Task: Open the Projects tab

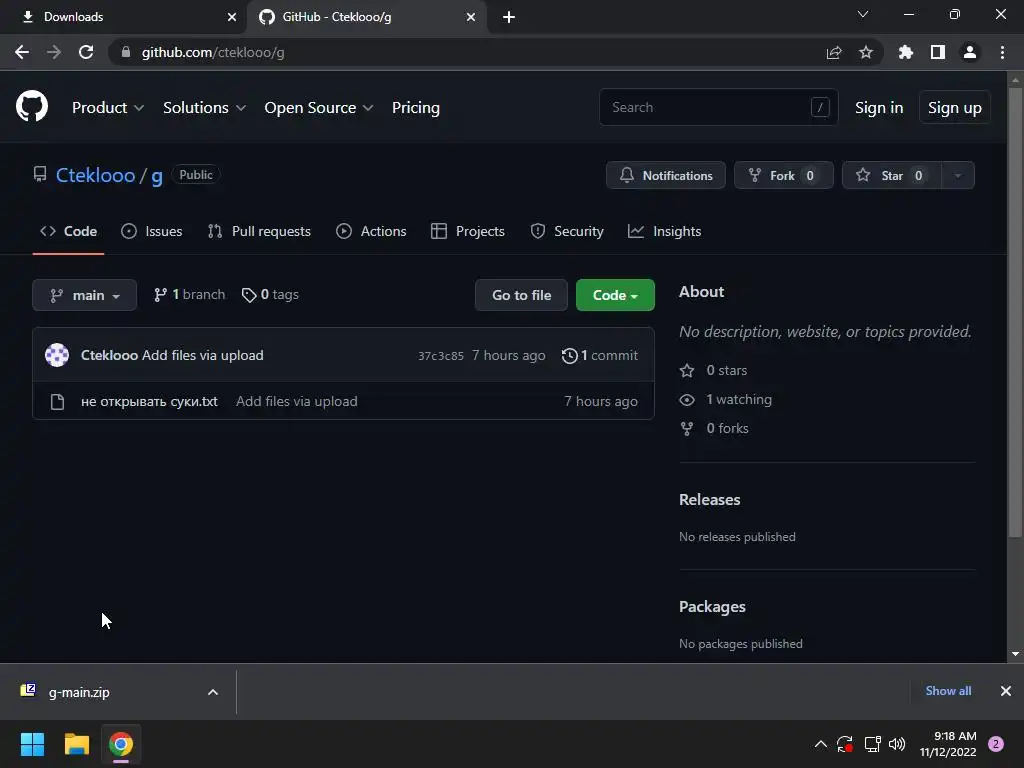Action: (x=468, y=231)
